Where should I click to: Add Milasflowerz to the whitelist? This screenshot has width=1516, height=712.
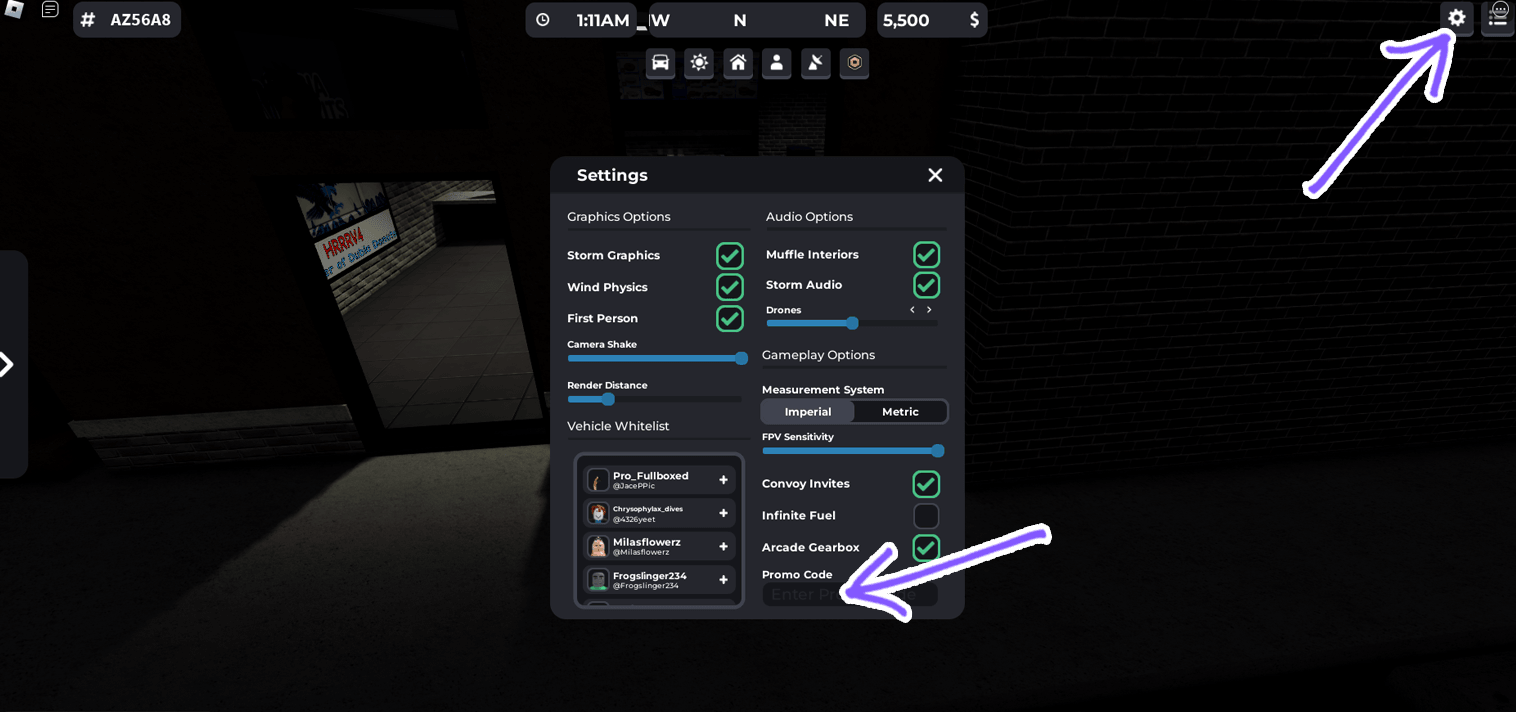723,547
